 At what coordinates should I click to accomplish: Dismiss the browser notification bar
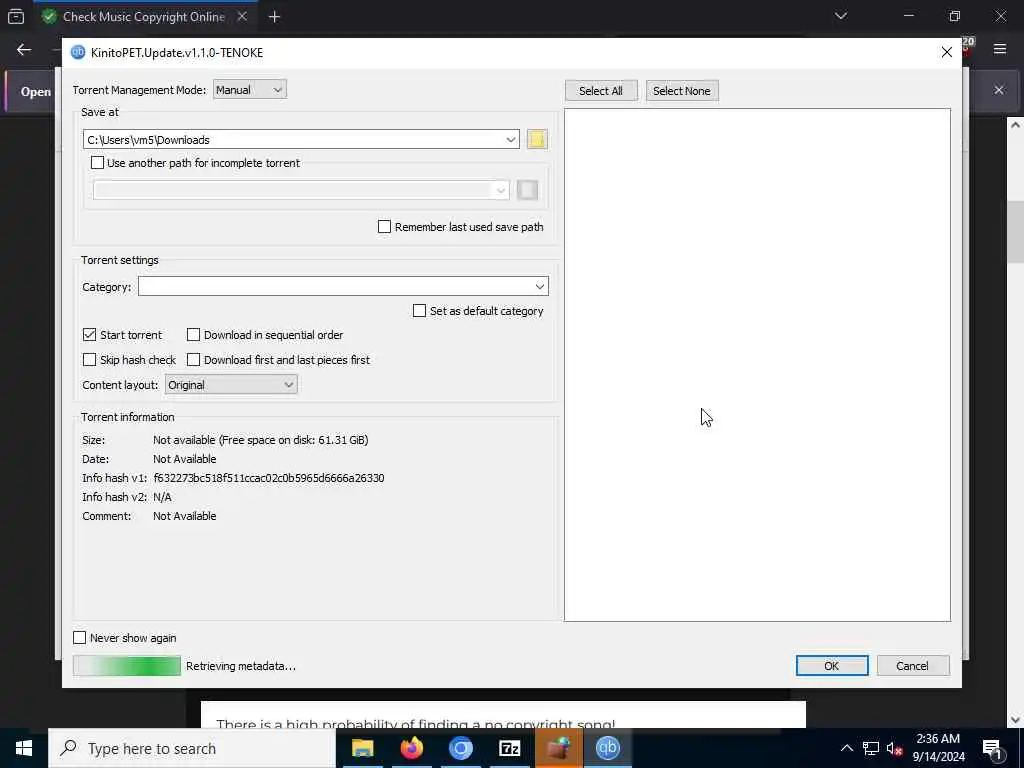coord(999,90)
